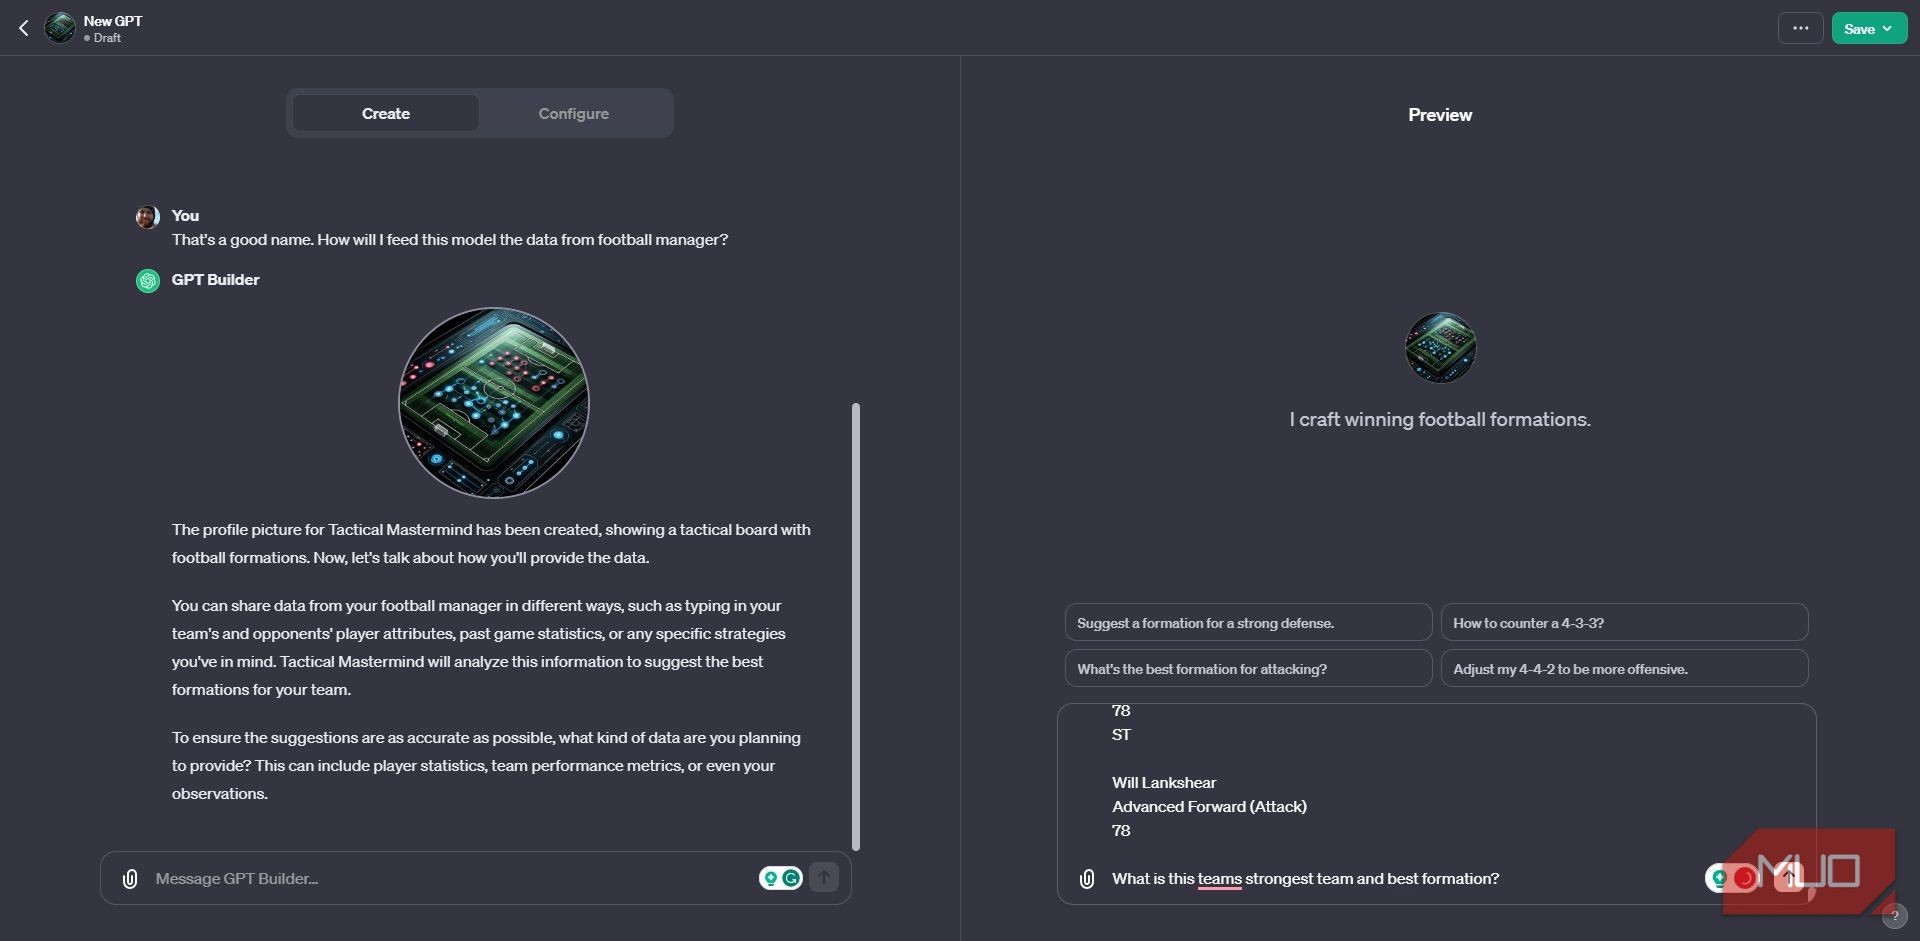Switch to the Configure tab

click(x=573, y=113)
